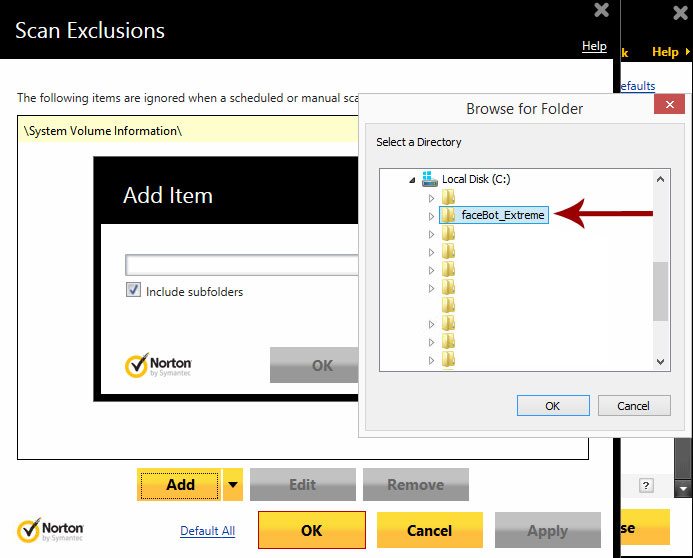Viewport: 693px width, 558px height.
Task: Cancel the Browse for Folder dialog
Action: tap(634, 406)
